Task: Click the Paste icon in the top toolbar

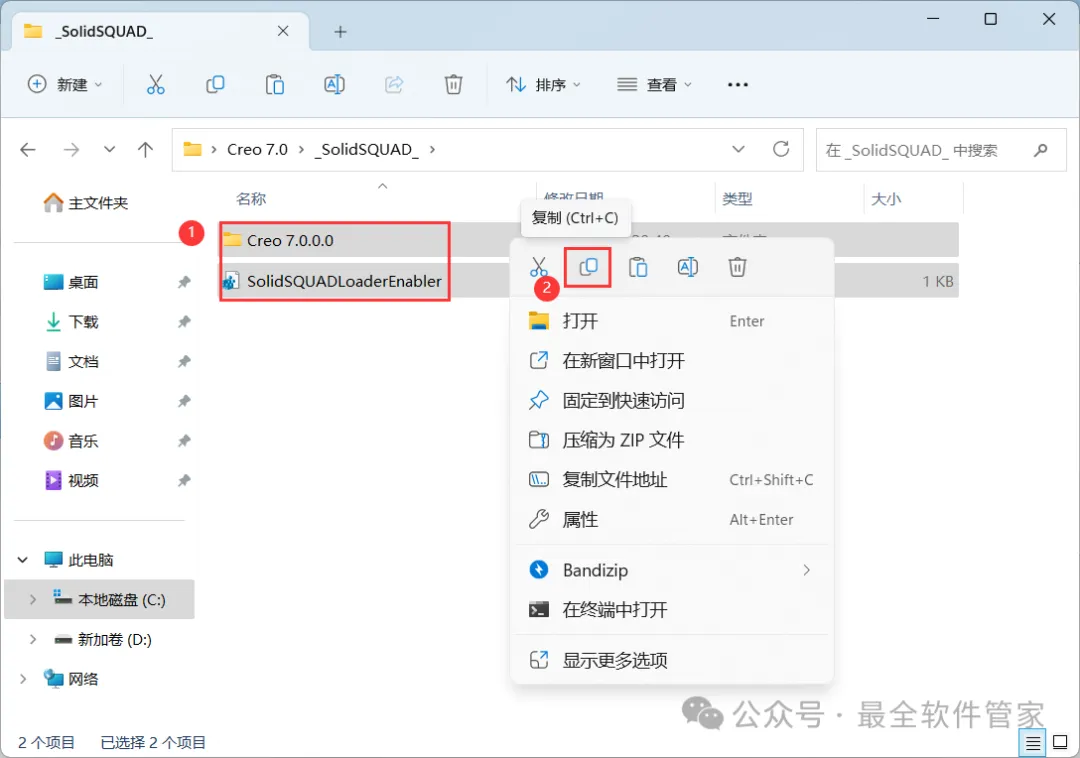Action: pyautogui.click(x=275, y=85)
